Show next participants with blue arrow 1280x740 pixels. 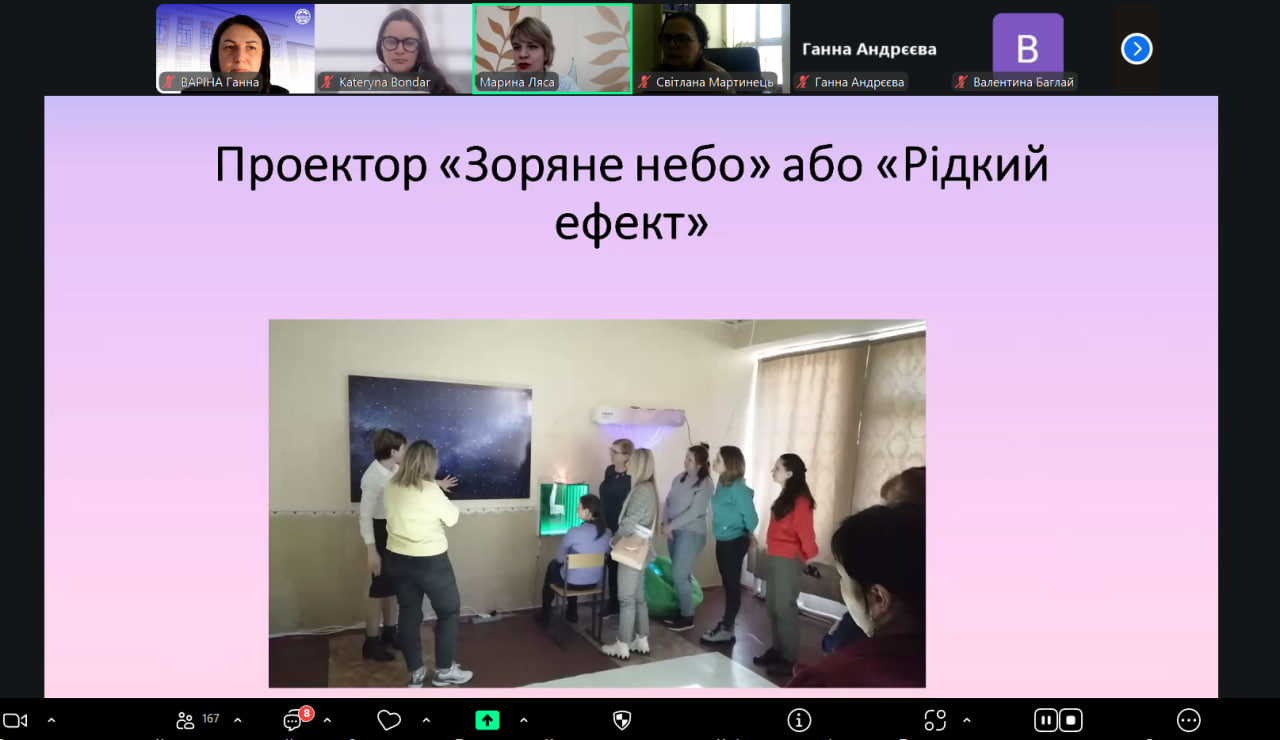[x=1137, y=49]
